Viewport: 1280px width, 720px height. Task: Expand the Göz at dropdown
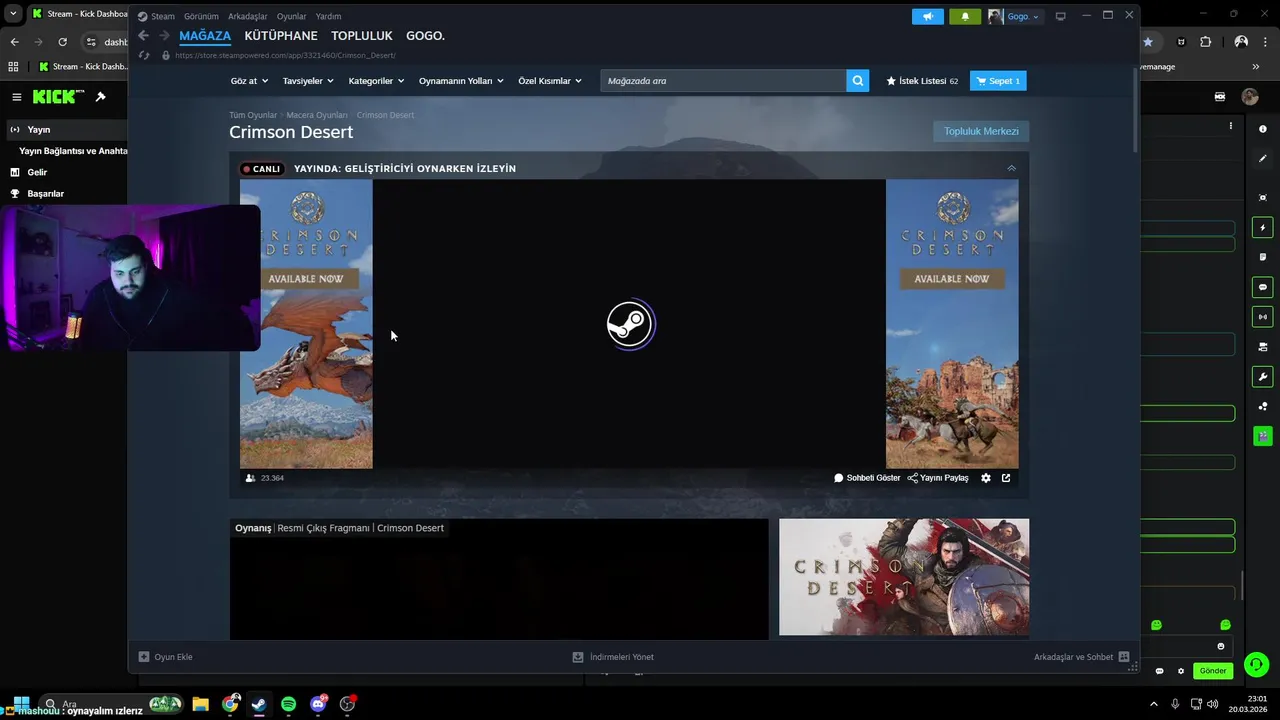249,81
